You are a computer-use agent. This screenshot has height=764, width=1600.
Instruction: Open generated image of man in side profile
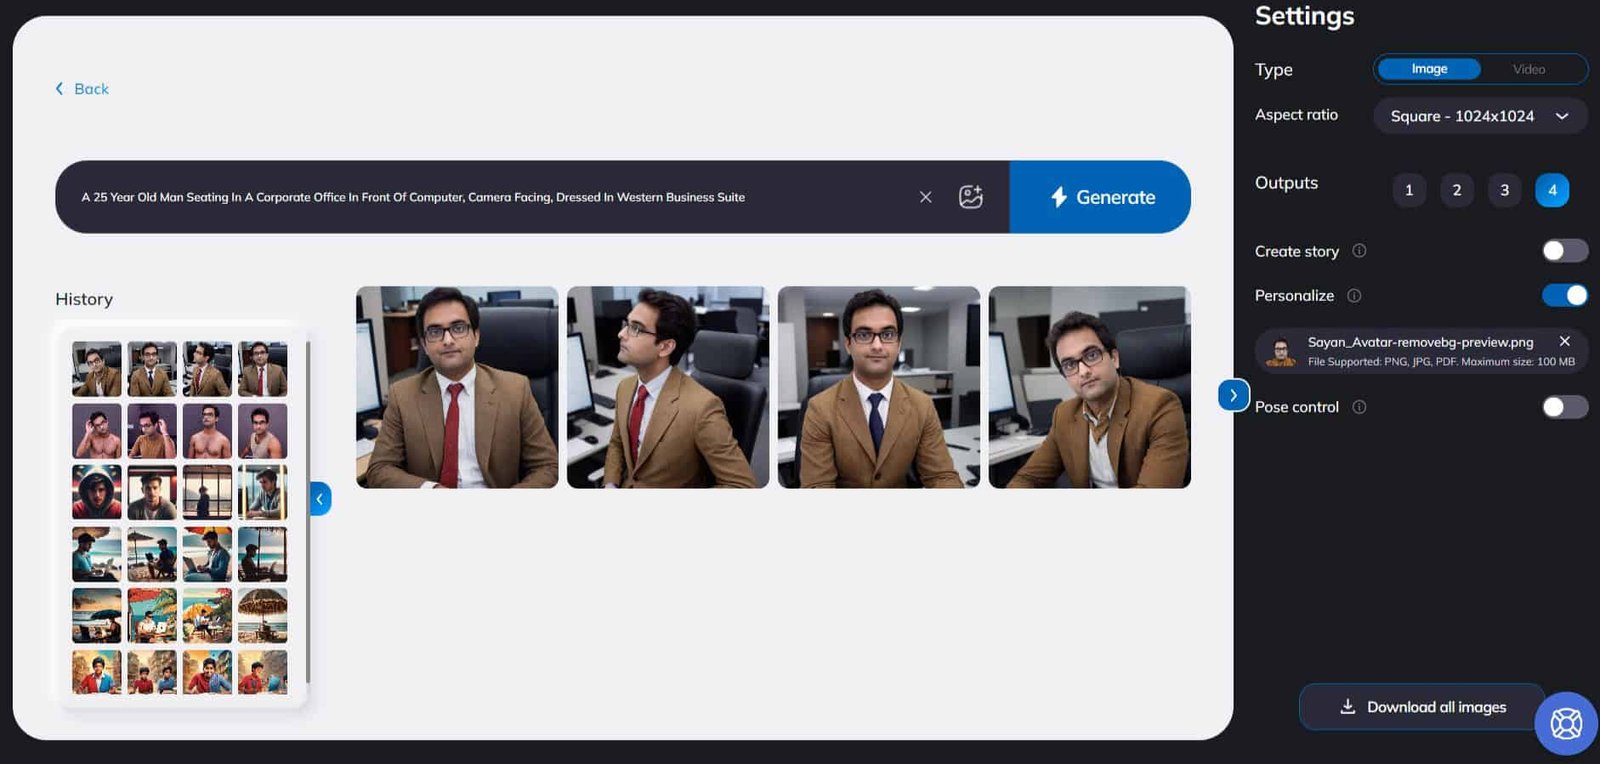point(668,388)
